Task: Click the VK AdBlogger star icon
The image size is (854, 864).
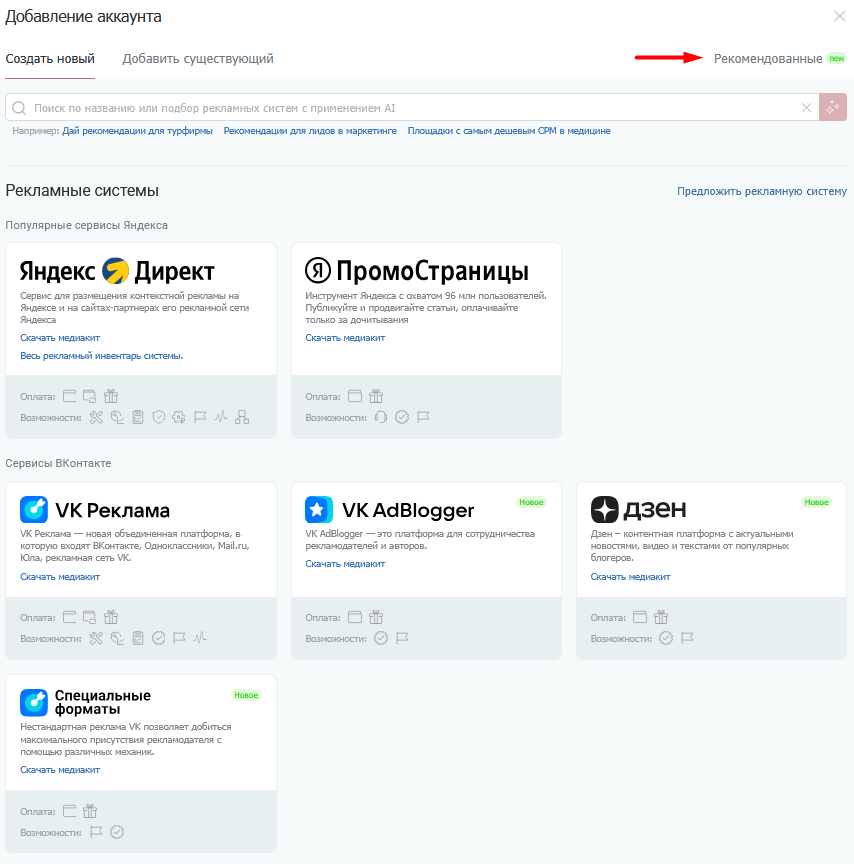Action: coord(319,510)
